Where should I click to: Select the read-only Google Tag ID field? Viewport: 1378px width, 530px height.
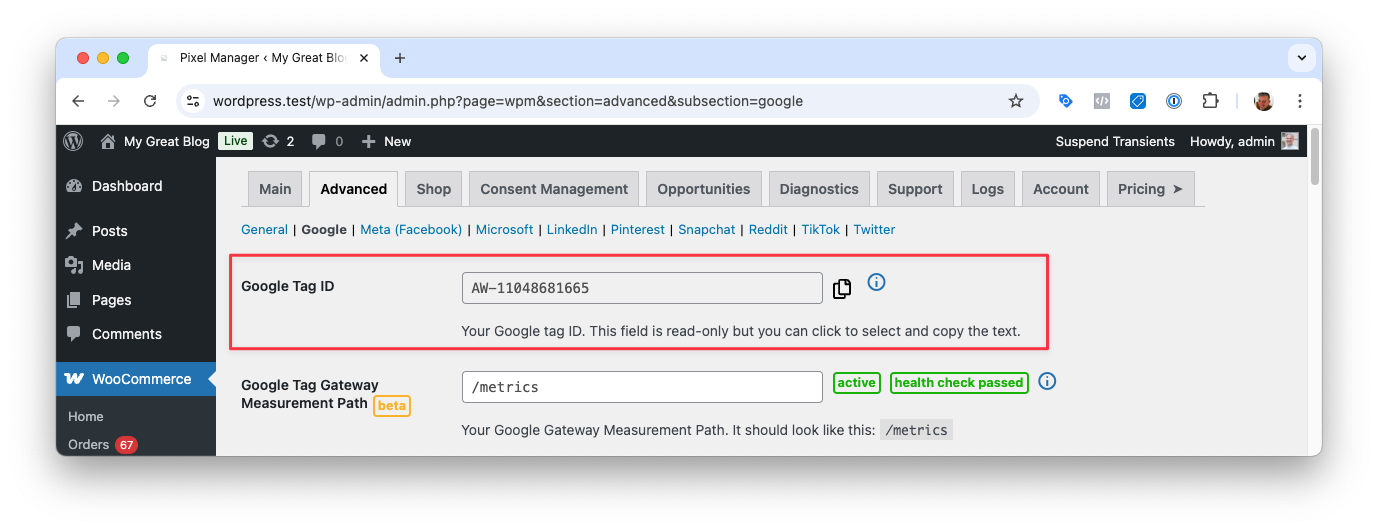pos(642,288)
